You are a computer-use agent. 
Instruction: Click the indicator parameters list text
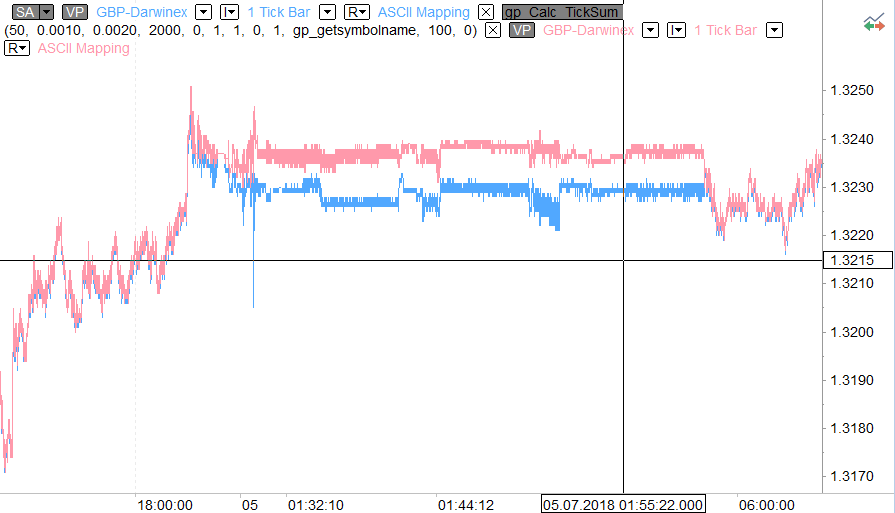click(x=240, y=30)
